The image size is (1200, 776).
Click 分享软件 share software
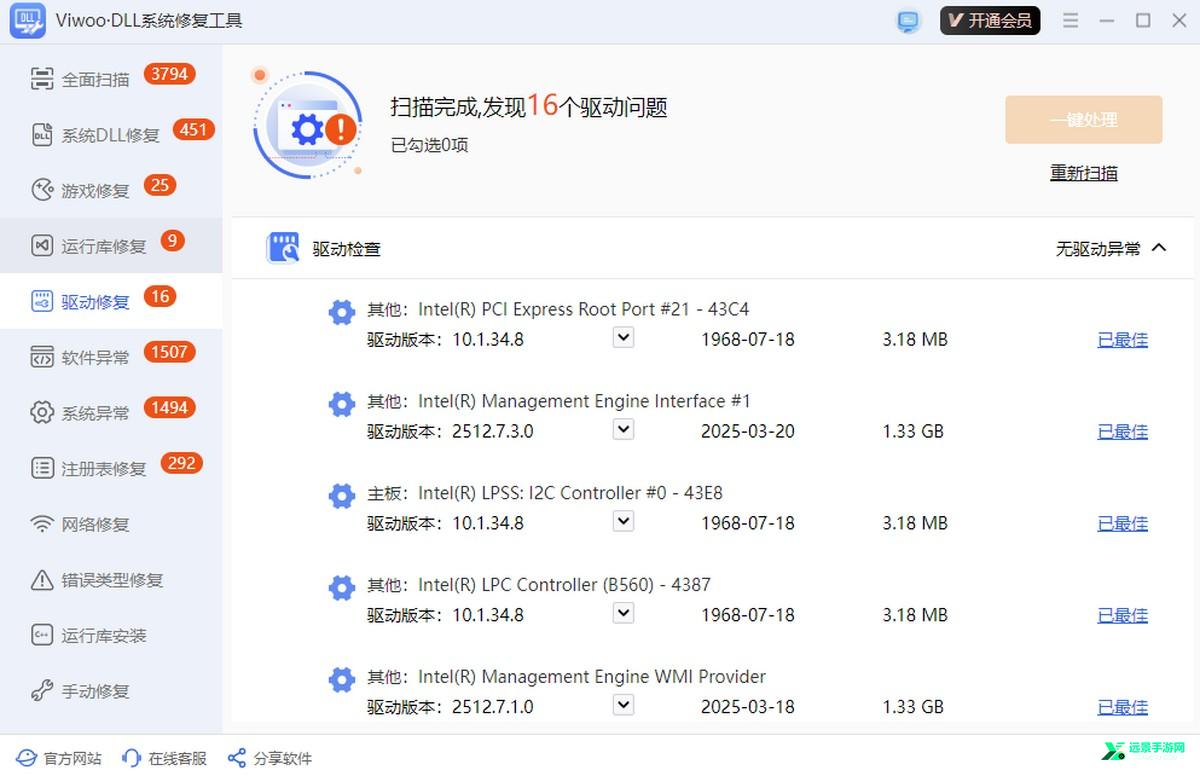coord(270,758)
